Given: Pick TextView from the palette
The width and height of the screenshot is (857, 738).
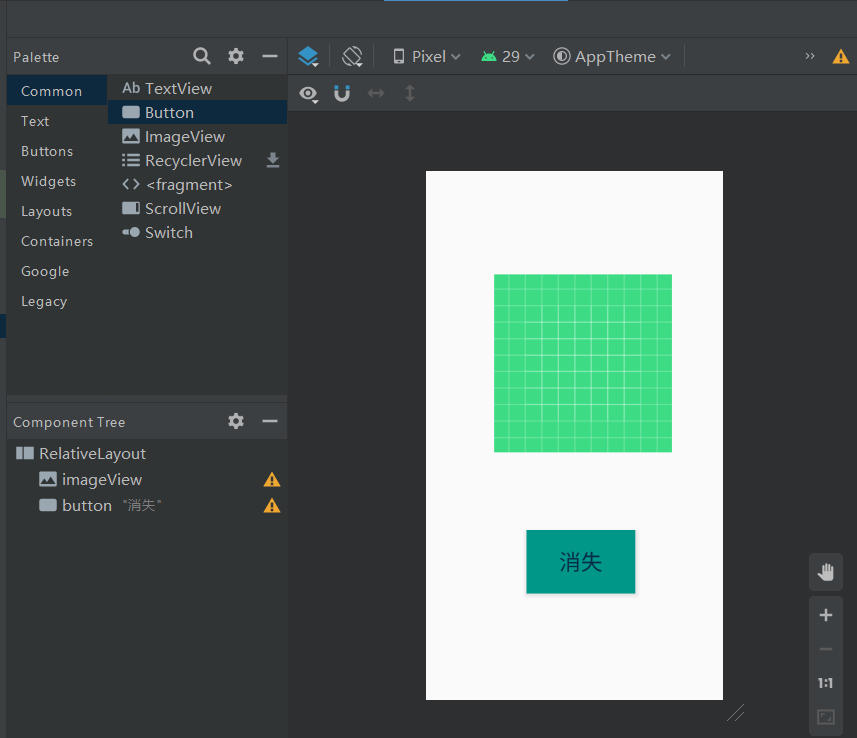Looking at the screenshot, I should coord(197,88).
